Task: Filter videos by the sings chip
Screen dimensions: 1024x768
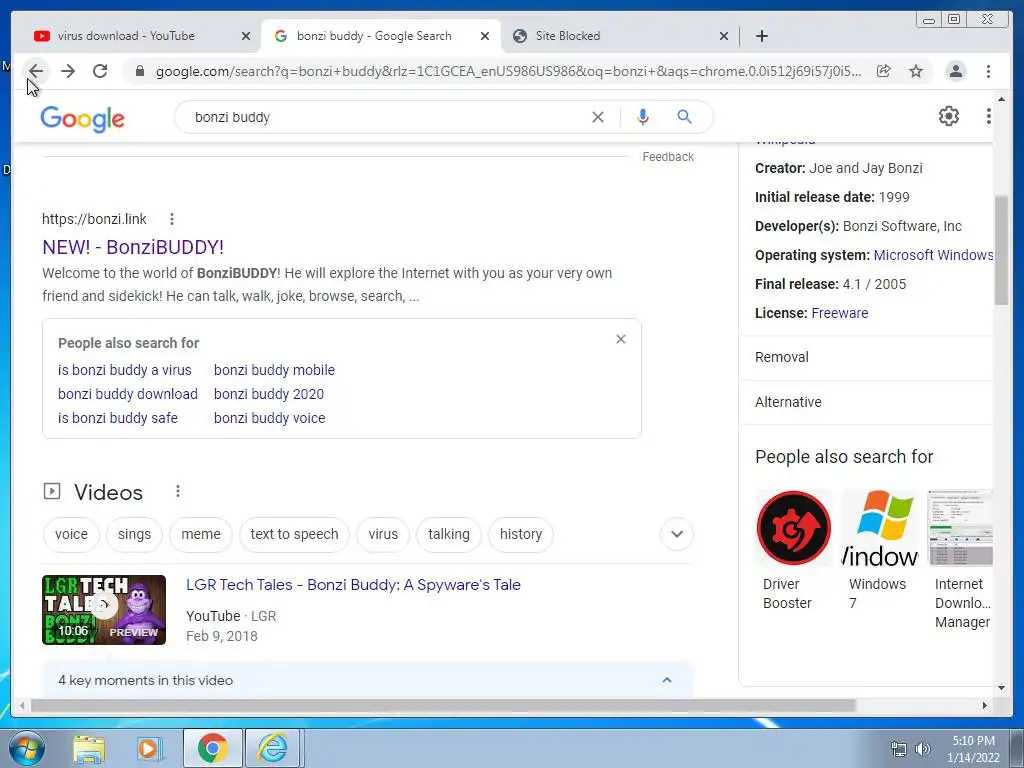Action: (x=135, y=534)
